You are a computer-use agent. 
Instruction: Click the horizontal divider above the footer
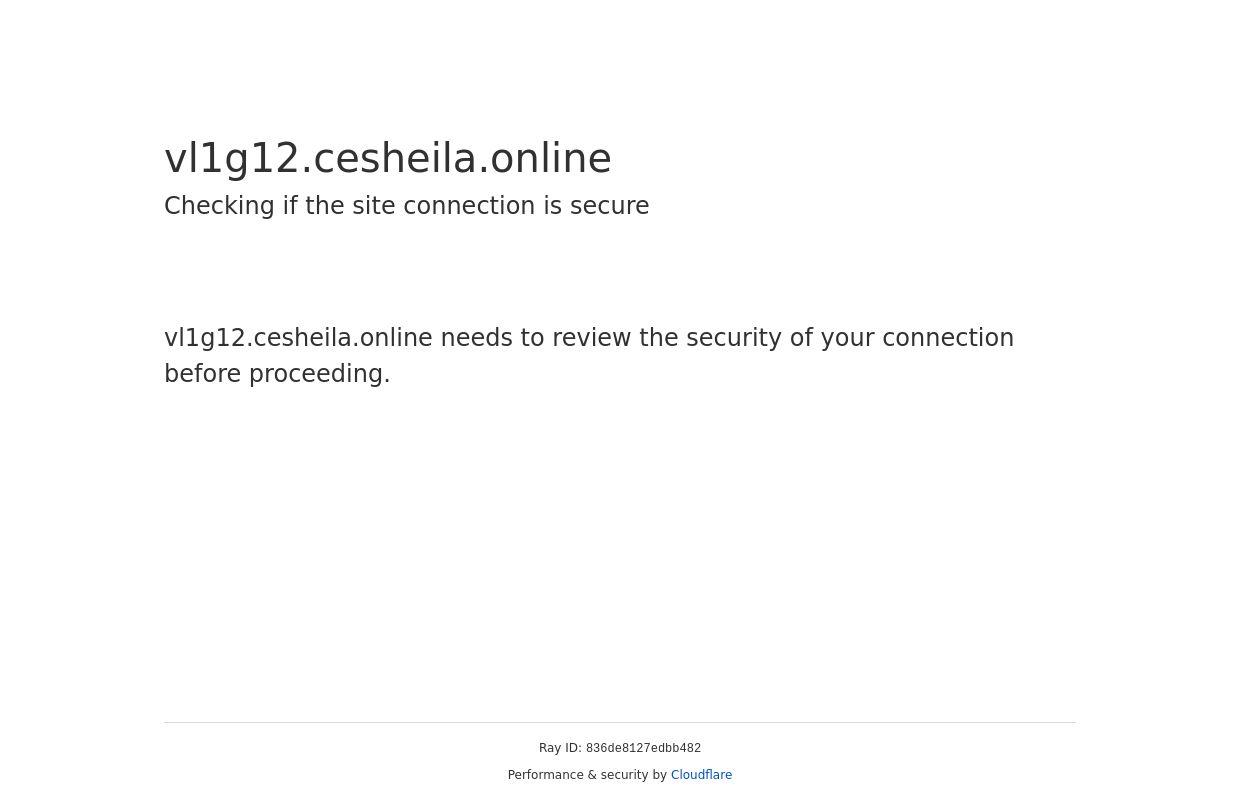coord(620,722)
